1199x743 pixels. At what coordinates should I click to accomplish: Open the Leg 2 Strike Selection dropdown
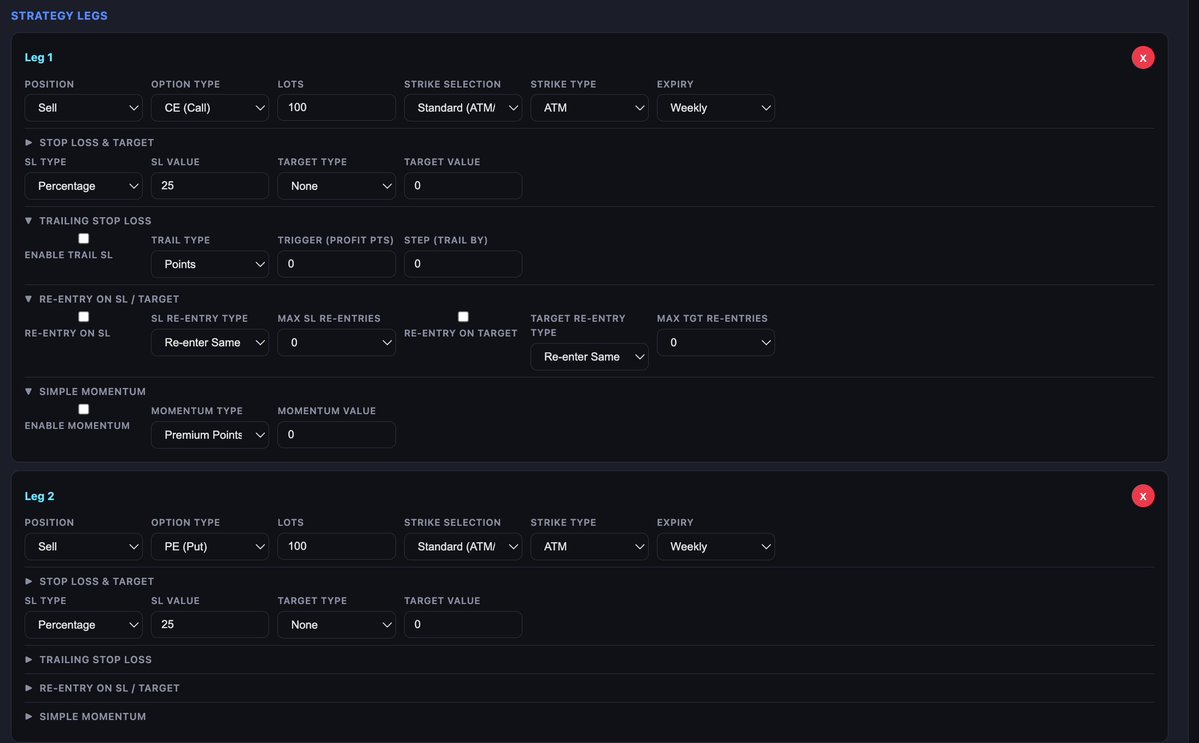coord(463,547)
